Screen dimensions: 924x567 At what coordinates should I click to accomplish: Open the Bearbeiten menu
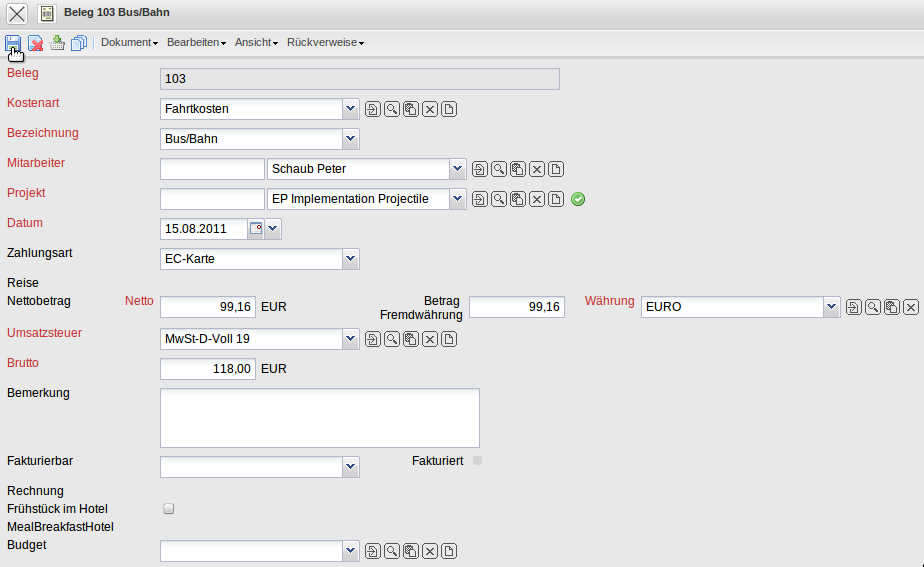pos(196,43)
